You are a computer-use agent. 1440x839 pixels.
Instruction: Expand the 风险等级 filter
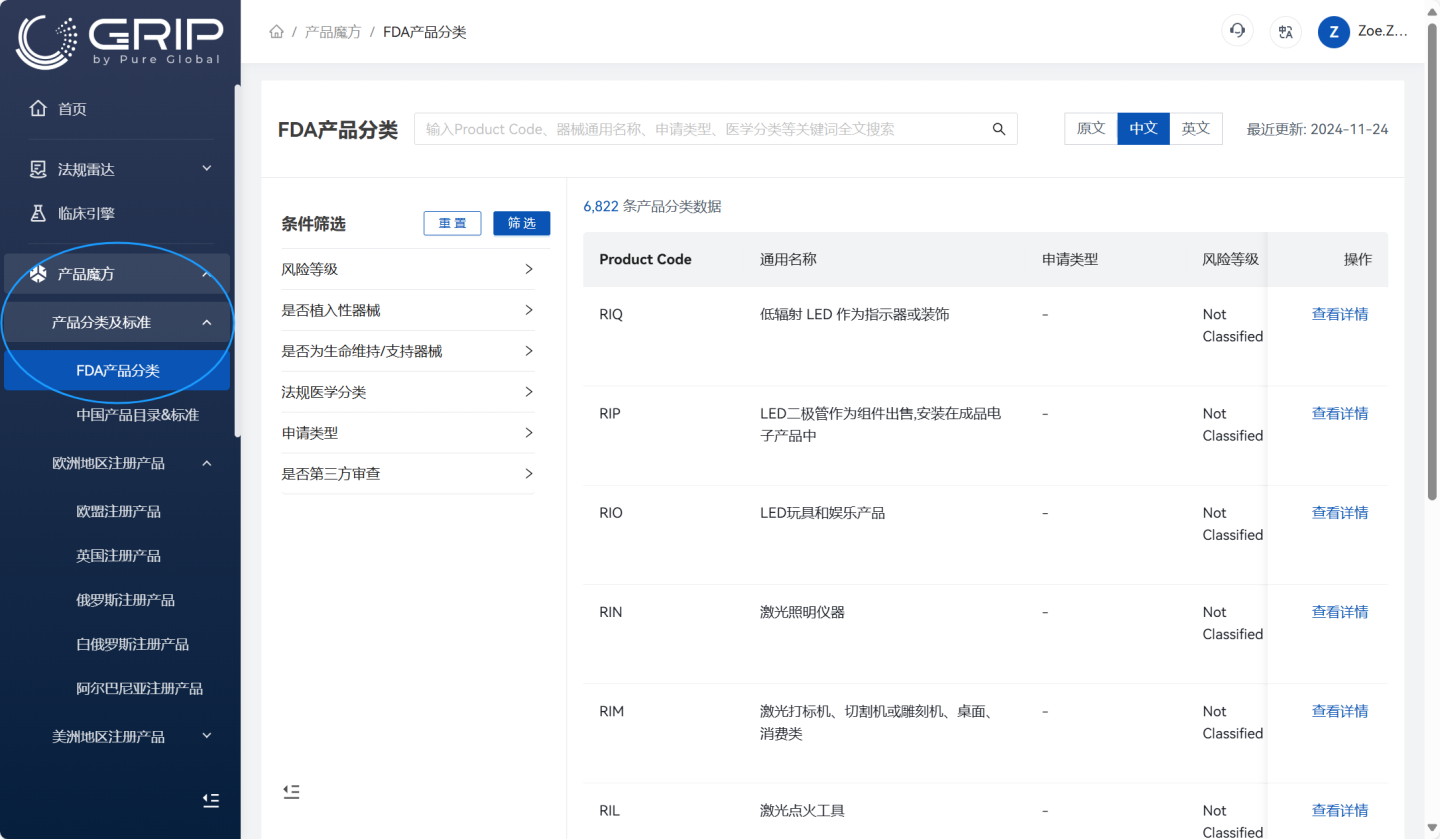click(x=408, y=269)
